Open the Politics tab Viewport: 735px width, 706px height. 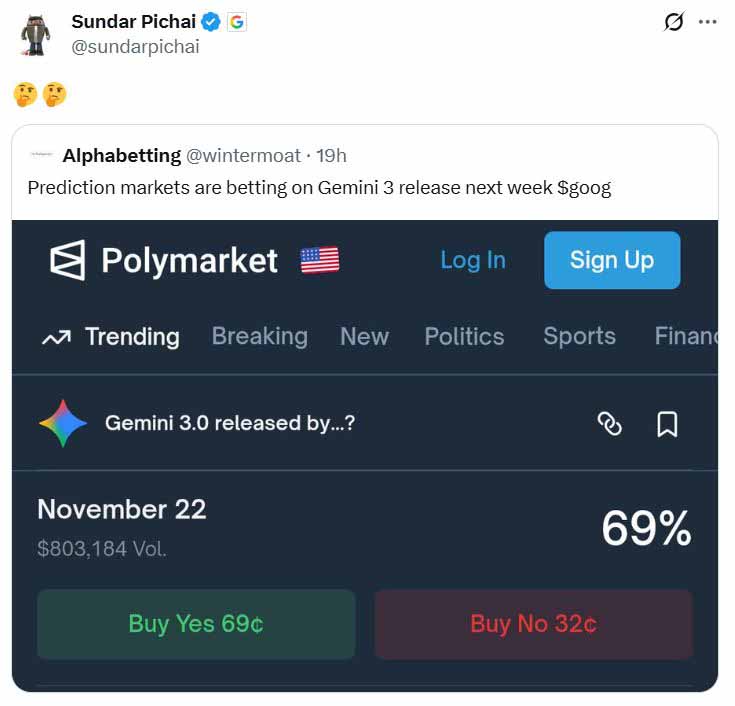tap(465, 337)
